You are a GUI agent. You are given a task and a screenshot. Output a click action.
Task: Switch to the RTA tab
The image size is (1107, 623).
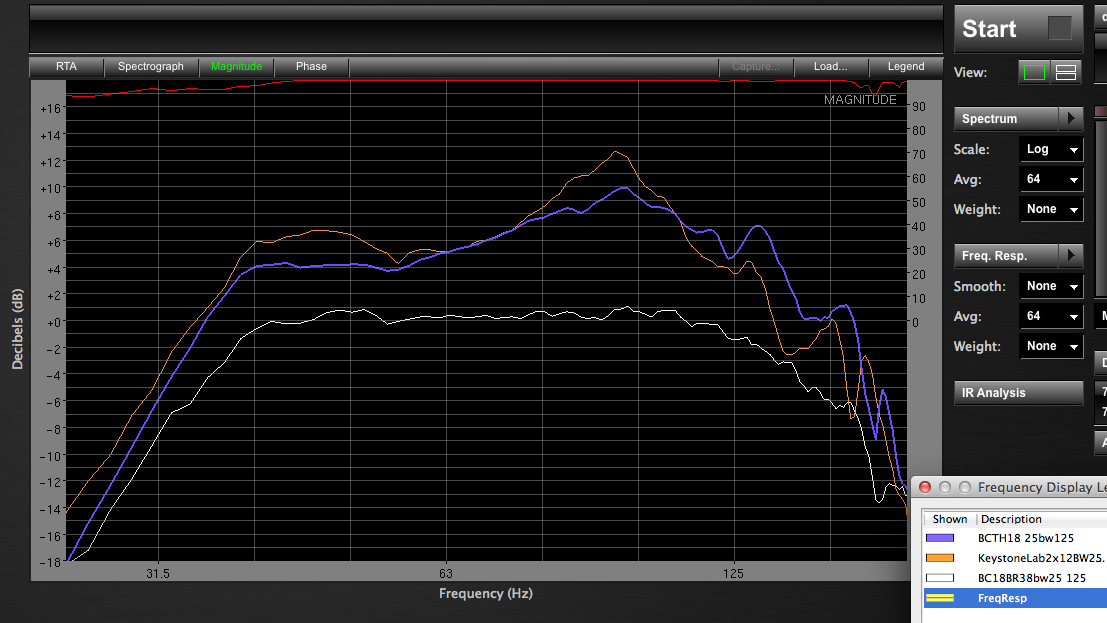pos(66,66)
